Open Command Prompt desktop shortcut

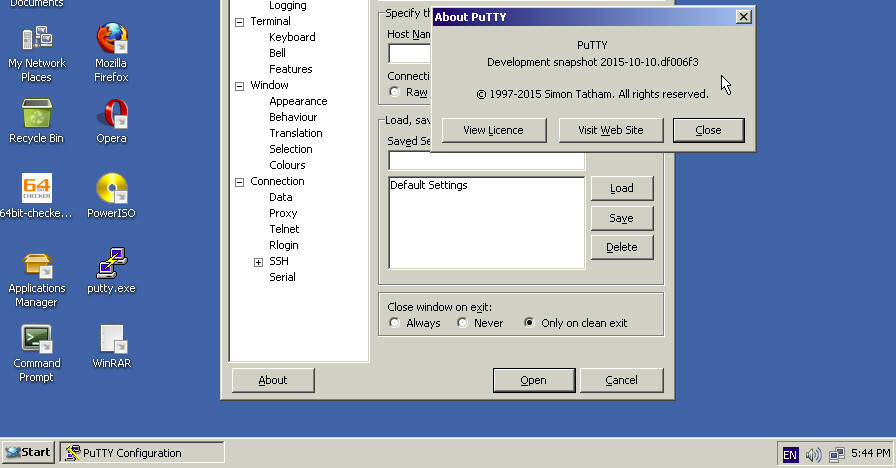point(37,354)
